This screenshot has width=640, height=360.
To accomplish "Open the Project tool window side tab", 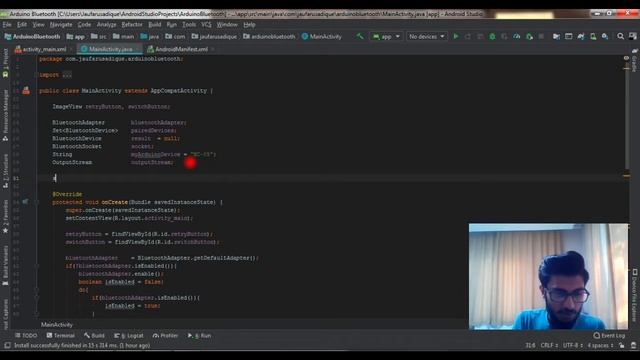I will coord(5,63).
